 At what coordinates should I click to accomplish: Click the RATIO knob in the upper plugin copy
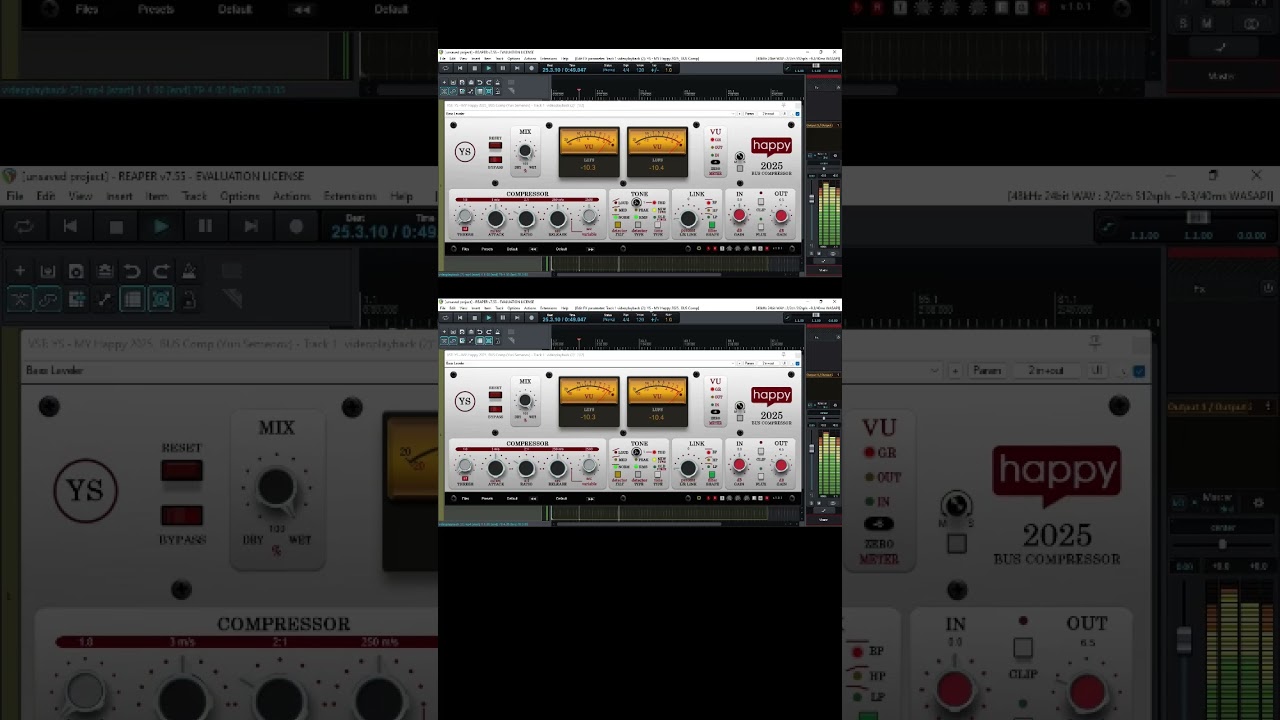(526, 218)
